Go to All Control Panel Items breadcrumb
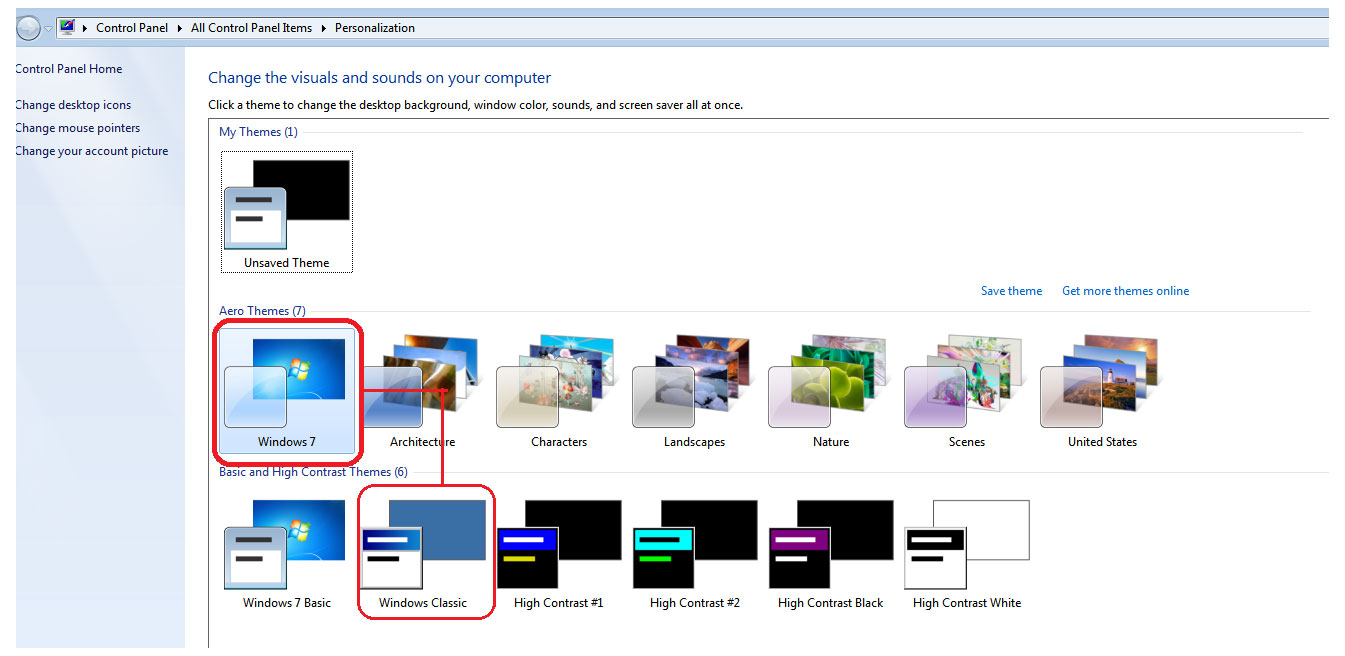This screenshot has height=656, width=1345. (x=251, y=28)
